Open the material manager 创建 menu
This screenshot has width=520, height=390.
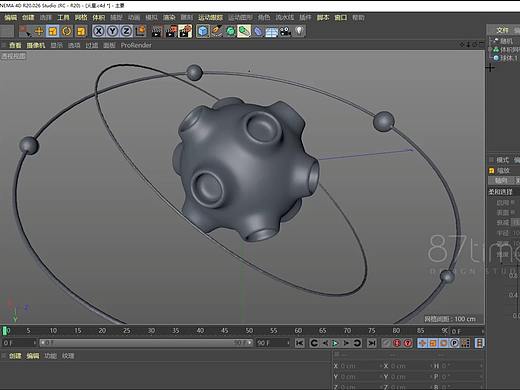point(15,356)
